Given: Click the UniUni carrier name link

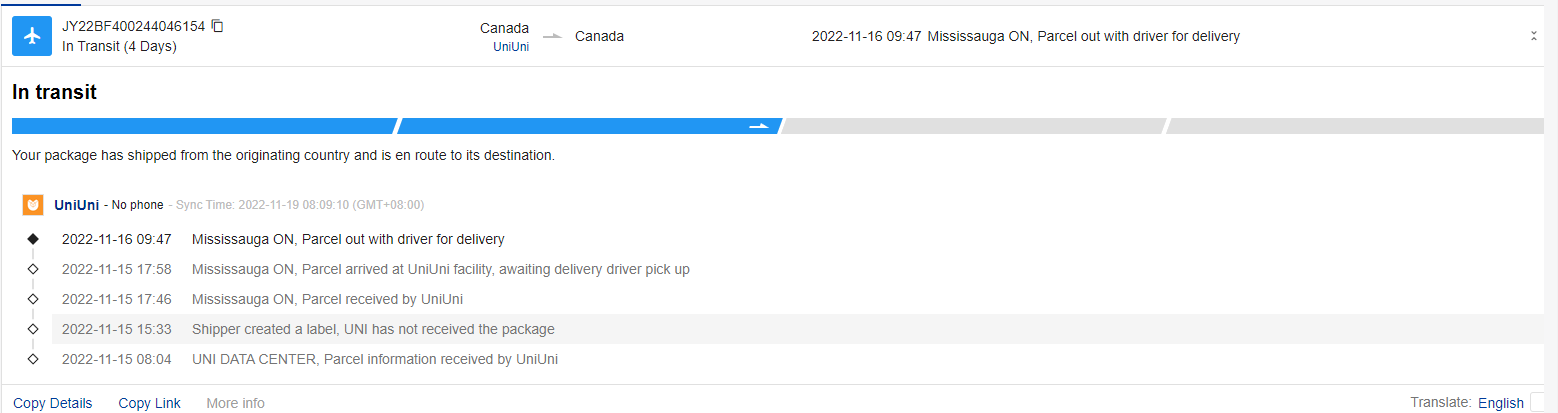Looking at the screenshot, I should click(76, 205).
